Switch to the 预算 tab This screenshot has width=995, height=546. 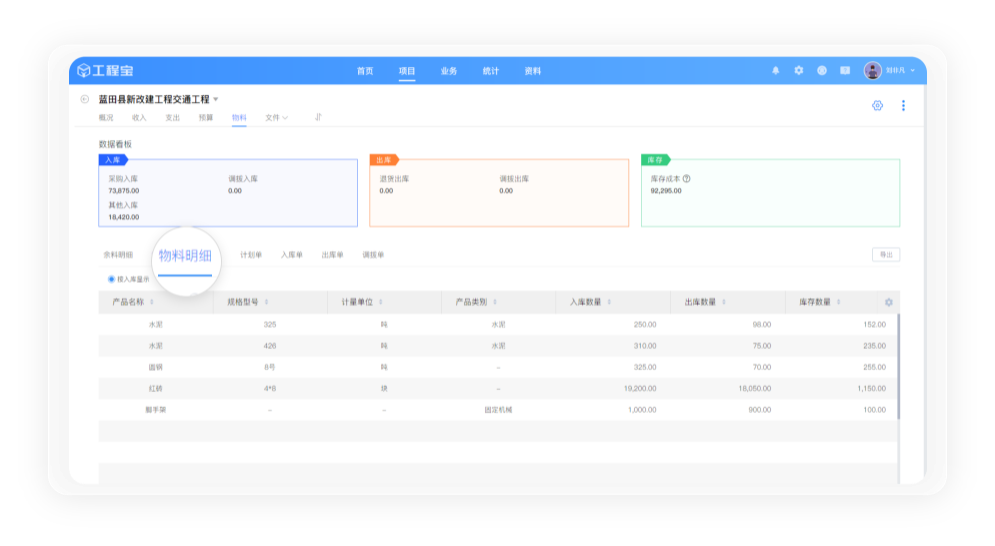point(205,117)
